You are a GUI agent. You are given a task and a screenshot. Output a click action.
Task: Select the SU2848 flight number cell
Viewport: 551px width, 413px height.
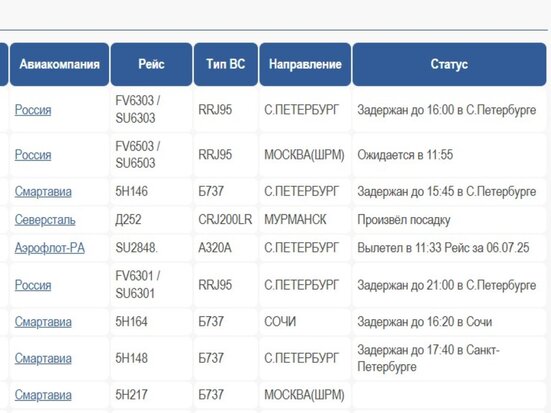151,248
